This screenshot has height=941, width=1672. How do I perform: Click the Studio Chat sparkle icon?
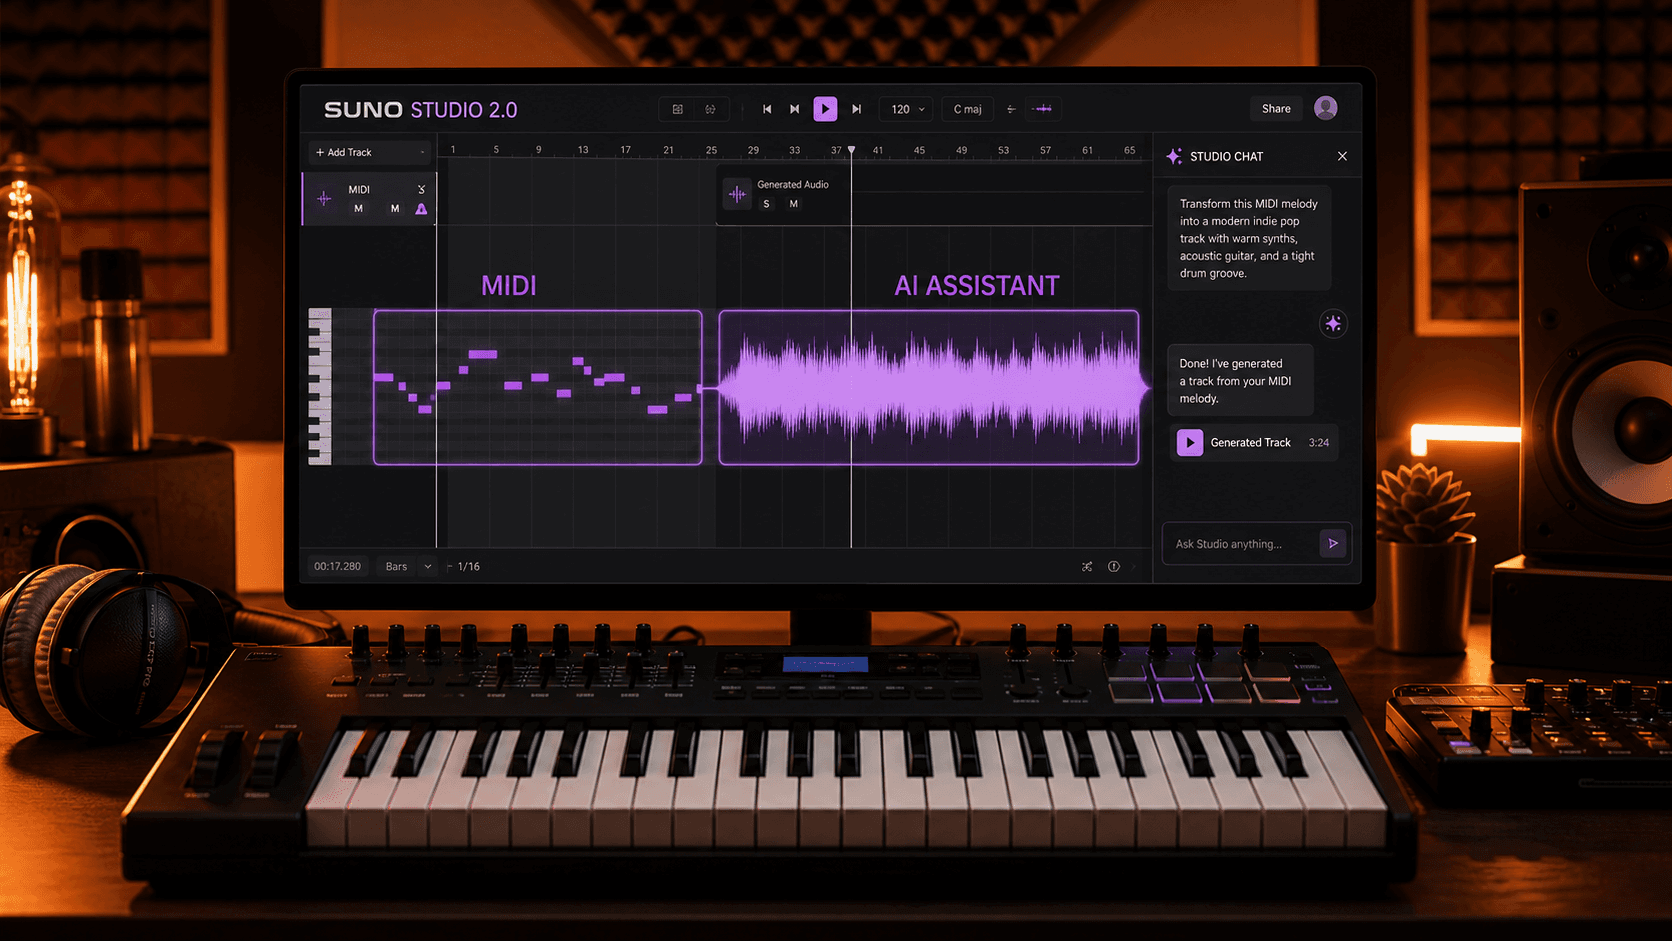pyautogui.click(x=1174, y=156)
